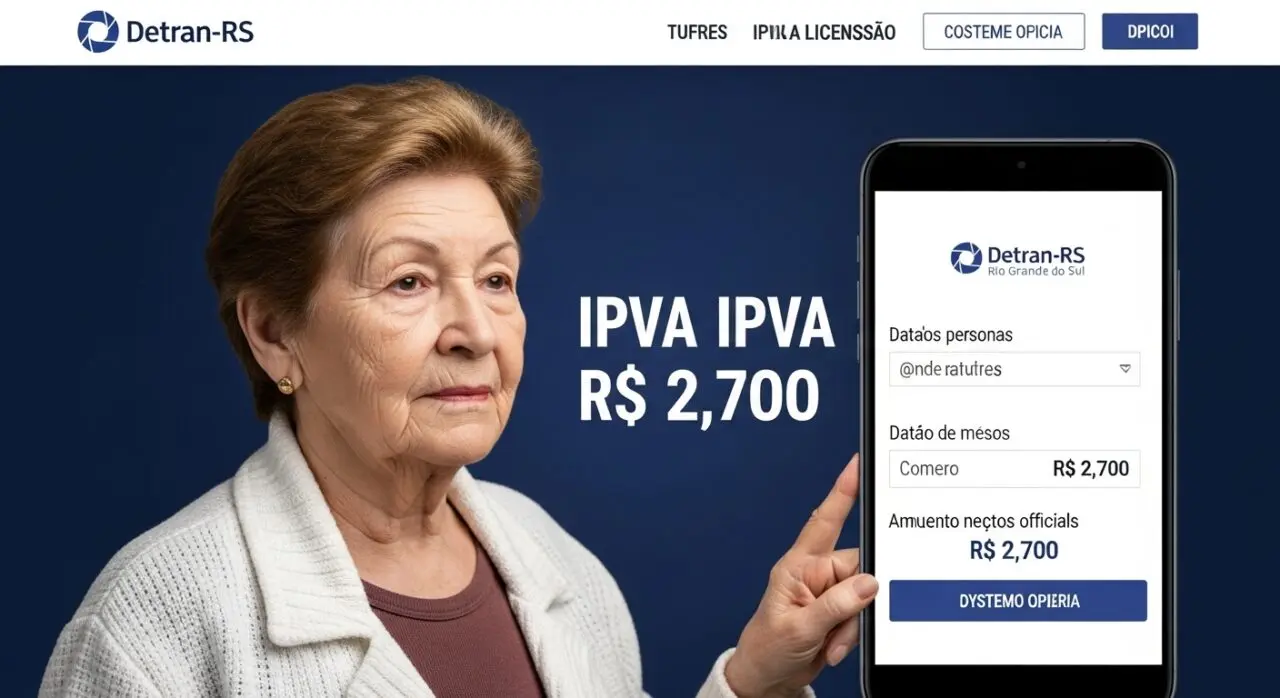Tap the phone's front camera dot
Image resolution: width=1280 pixels, height=698 pixels.
(x=1020, y=164)
